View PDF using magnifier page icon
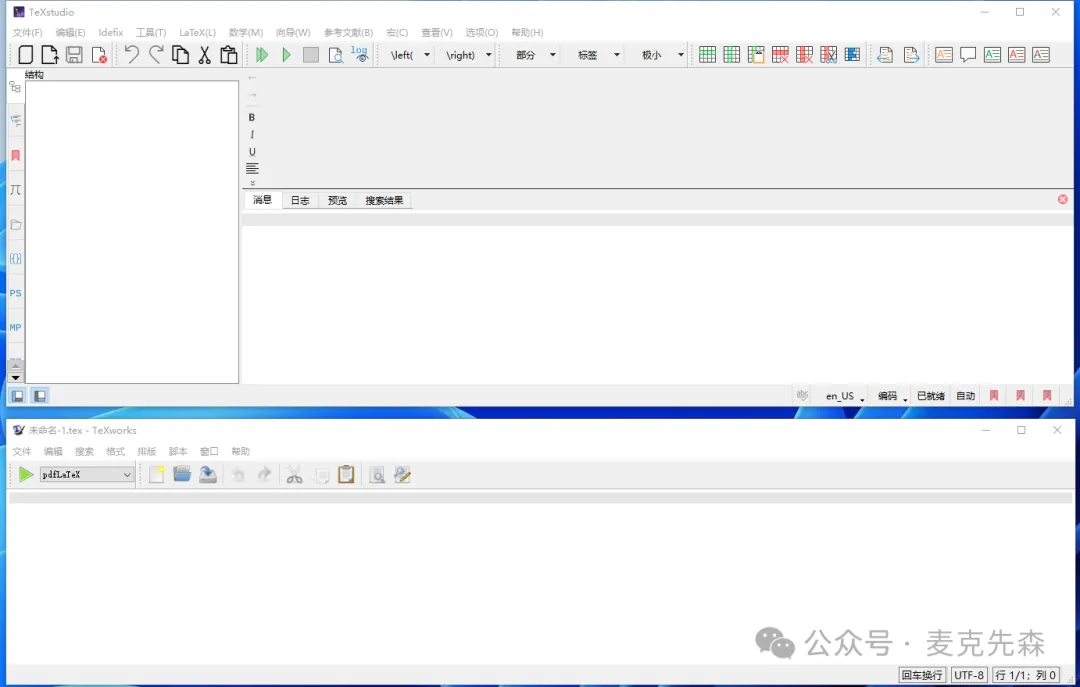1080x687 pixels. [x=335, y=54]
